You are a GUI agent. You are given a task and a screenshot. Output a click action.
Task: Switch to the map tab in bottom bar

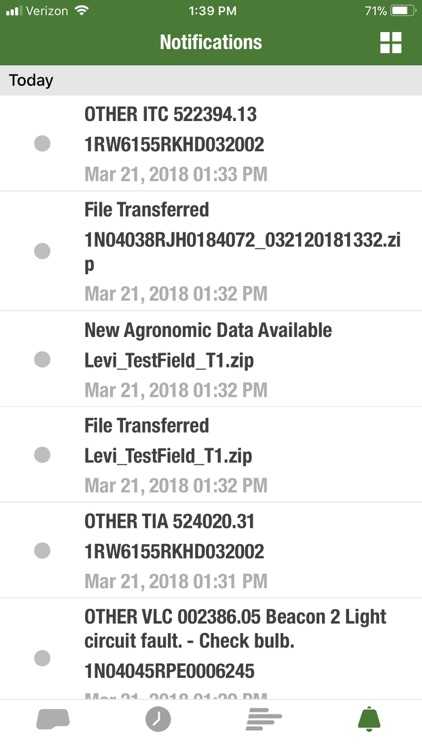pyautogui.click(x=53, y=719)
